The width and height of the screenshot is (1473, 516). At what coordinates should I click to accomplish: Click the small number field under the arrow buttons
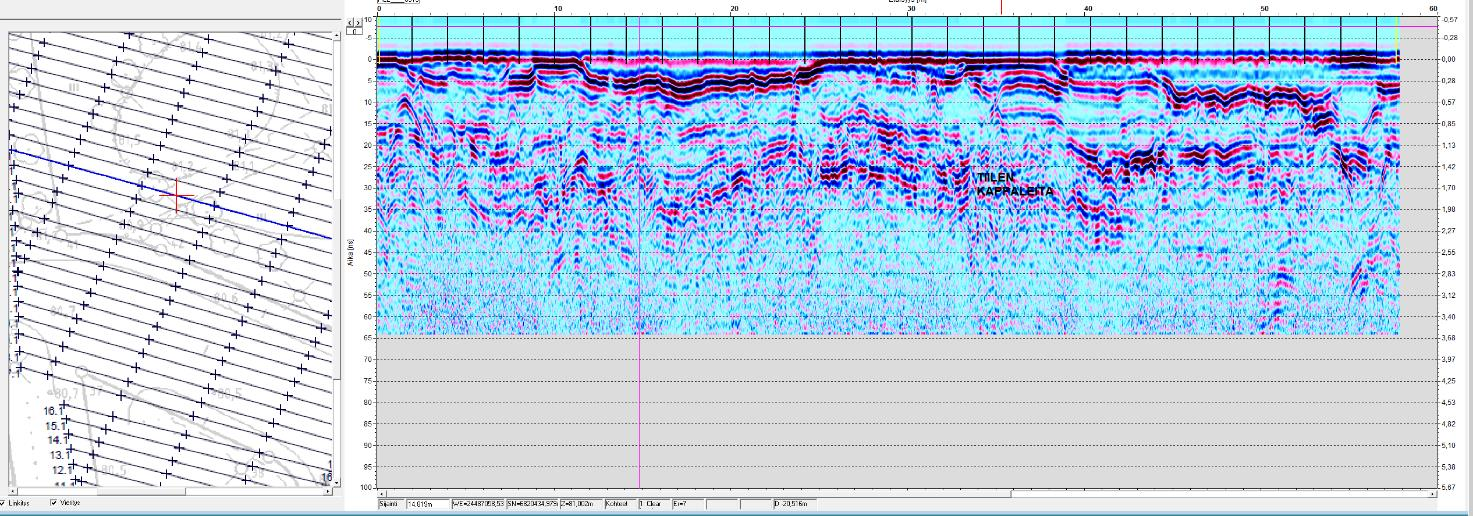click(x=354, y=31)
